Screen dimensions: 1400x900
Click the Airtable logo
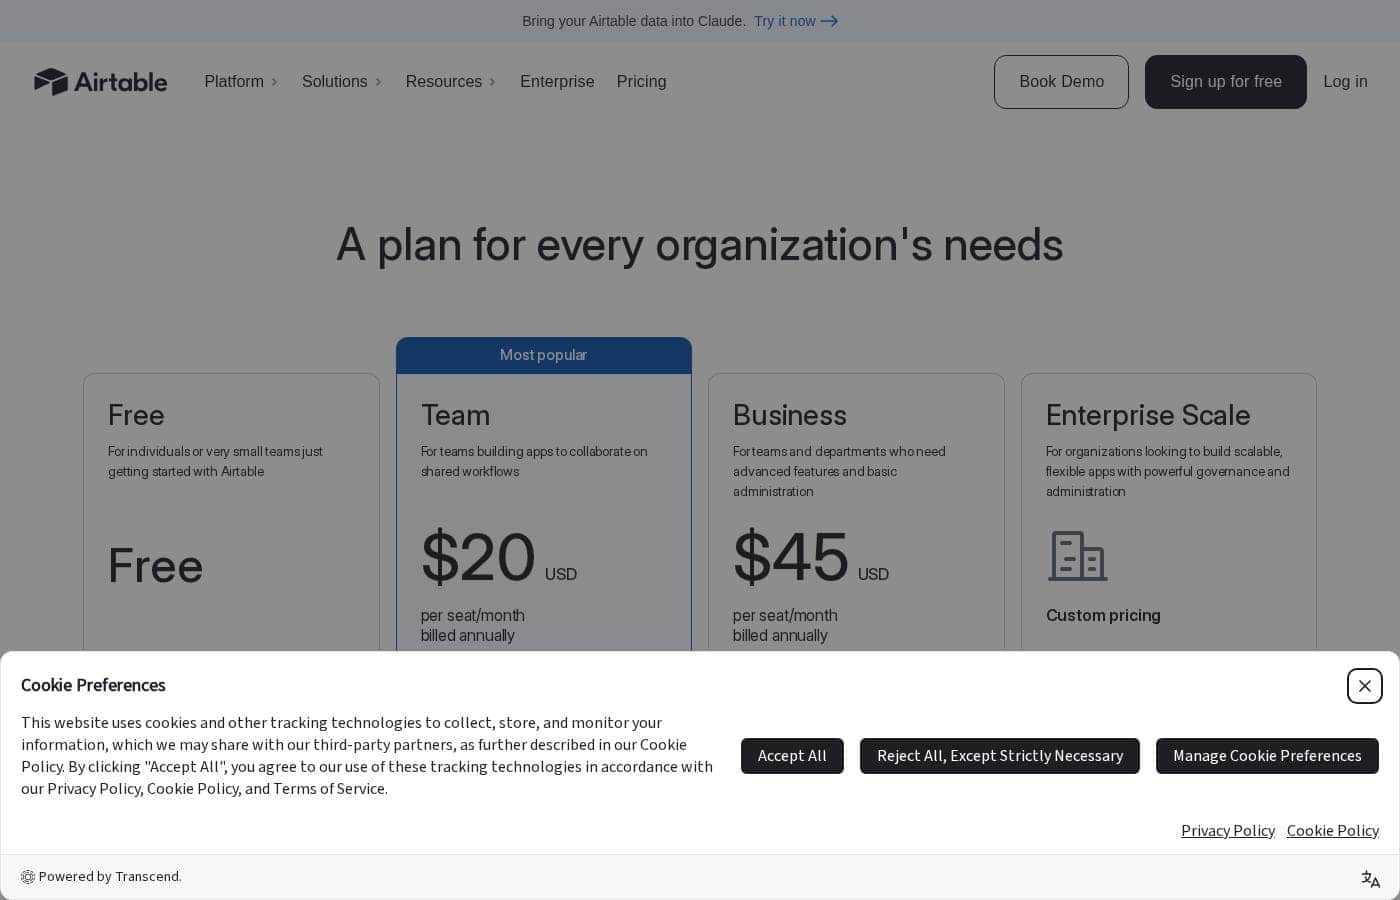tap(100, 82)
